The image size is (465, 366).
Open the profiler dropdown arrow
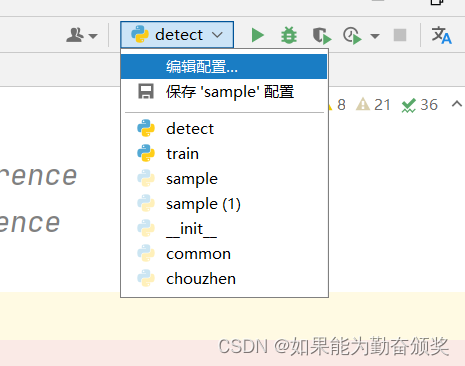click(x=375, y=36)
